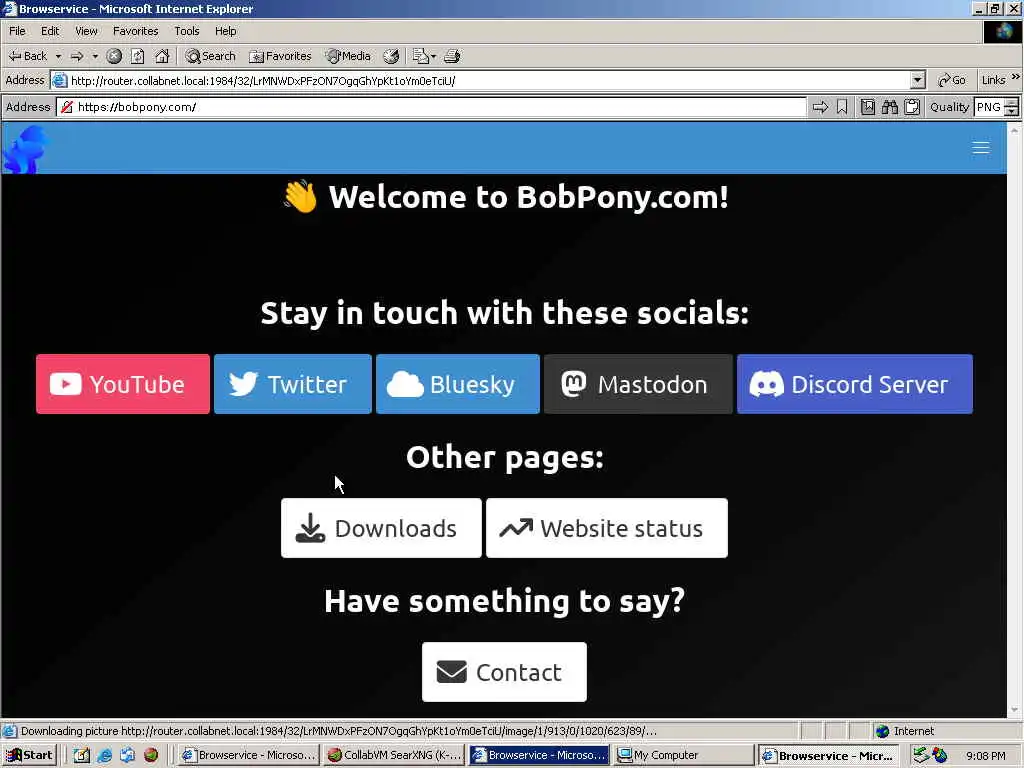Open the Help menu
1024x768 pixels.
[x=225, y=31]
